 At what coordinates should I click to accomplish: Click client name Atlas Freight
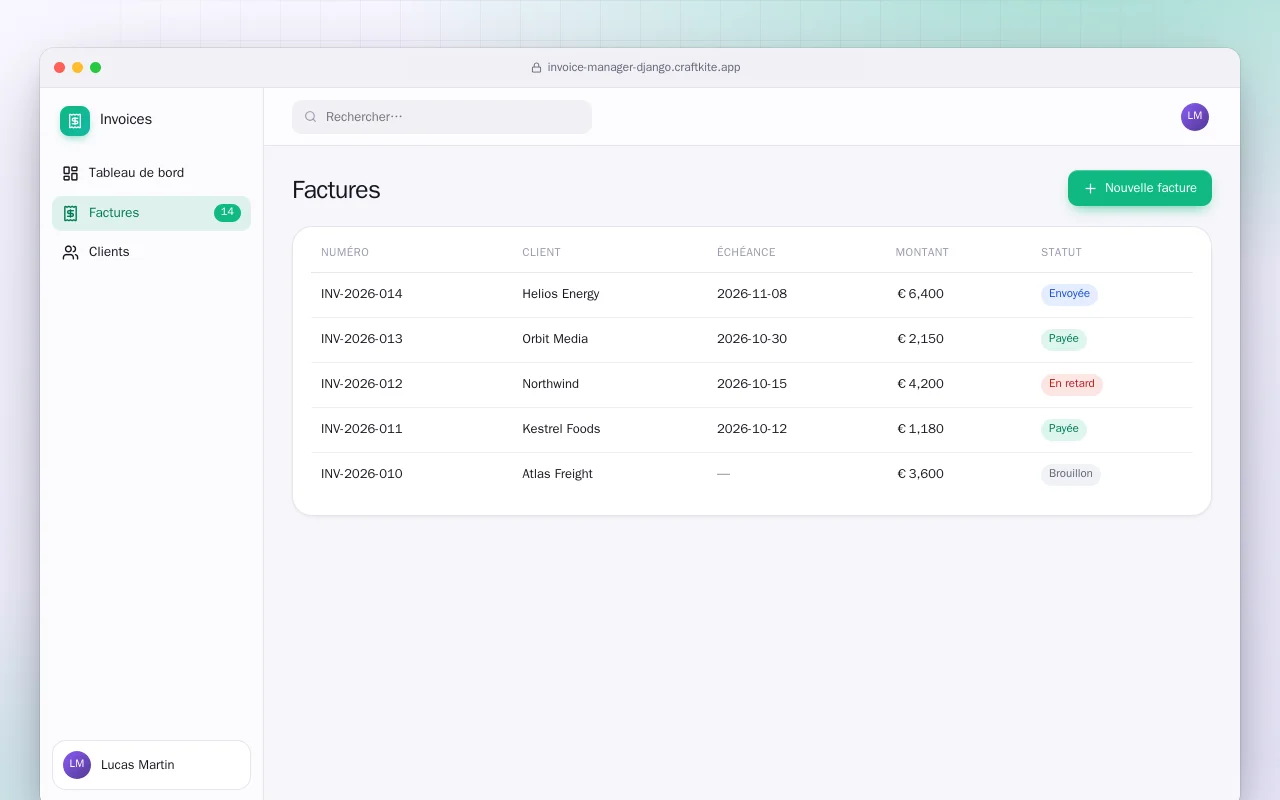click(557, 474)
